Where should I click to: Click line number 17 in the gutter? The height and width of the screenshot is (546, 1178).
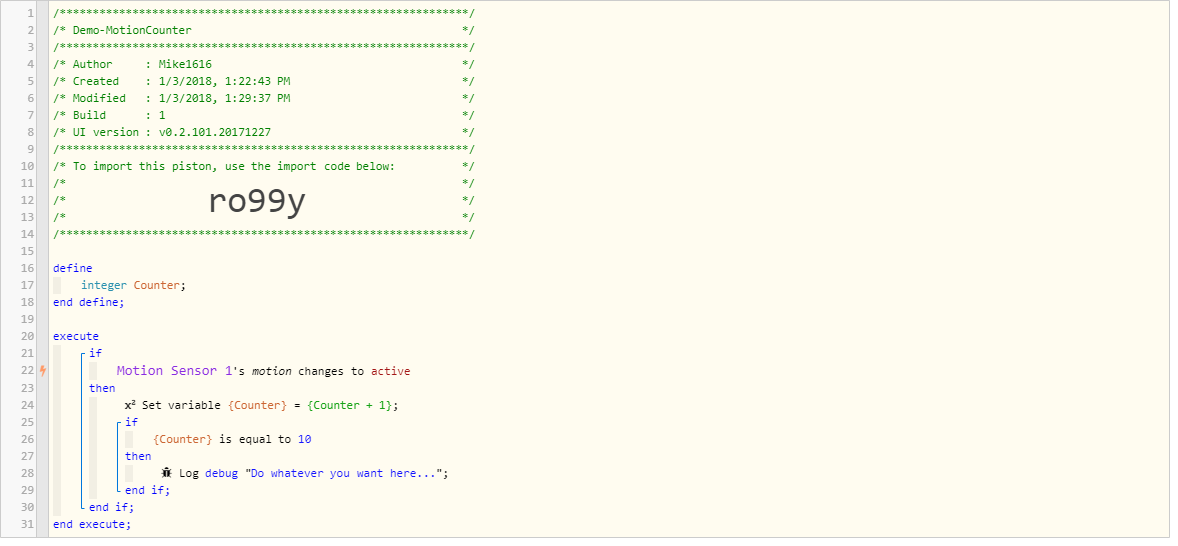tap(29, 285)
